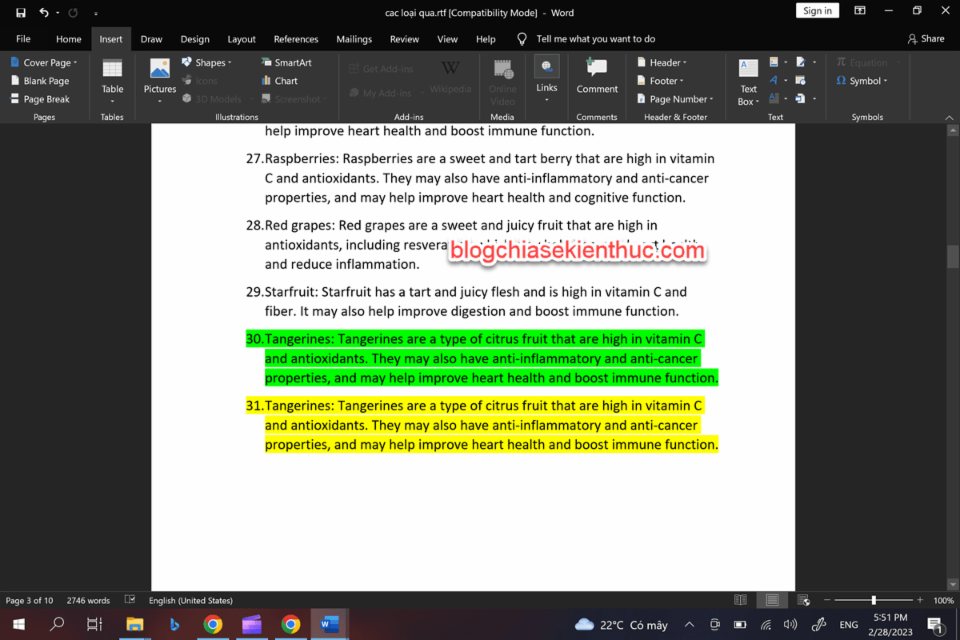Open the Mailings ribbon tab
This screenshot has width=960, height=640.
(353, 39)
